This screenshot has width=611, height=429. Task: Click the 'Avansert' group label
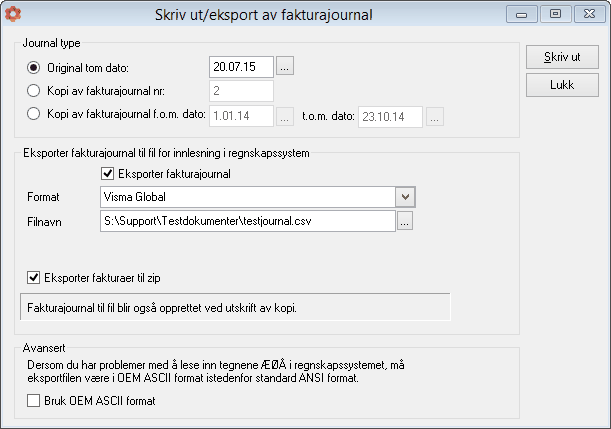click(44, 348)
